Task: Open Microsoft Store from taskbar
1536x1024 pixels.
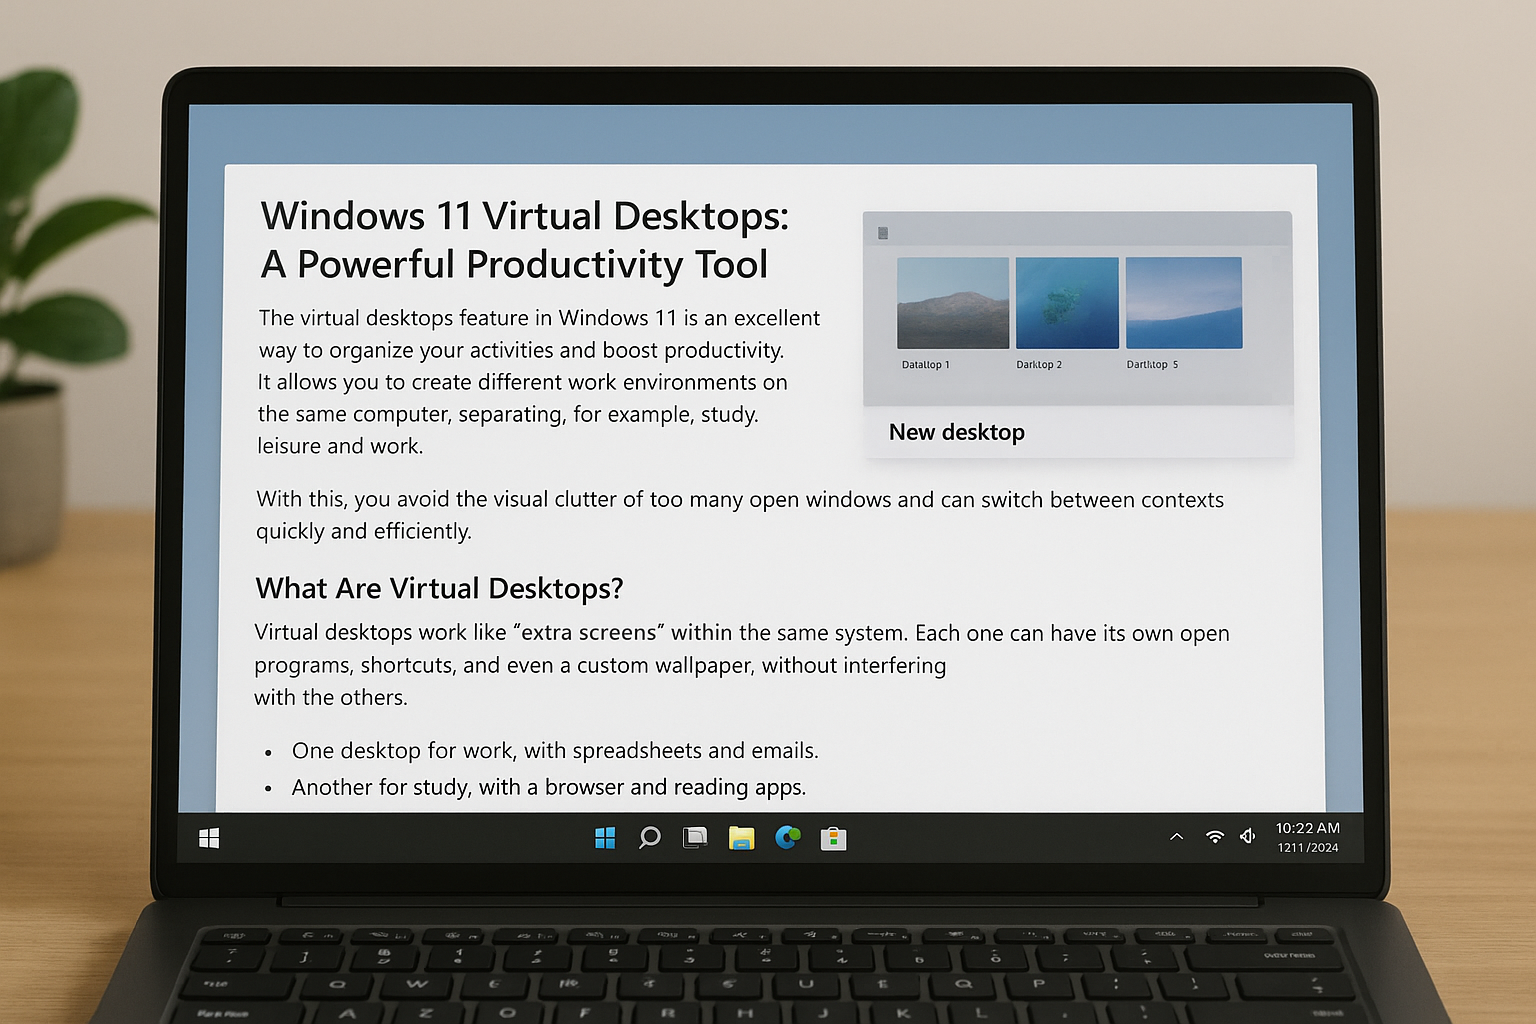Action: [833, 838]
